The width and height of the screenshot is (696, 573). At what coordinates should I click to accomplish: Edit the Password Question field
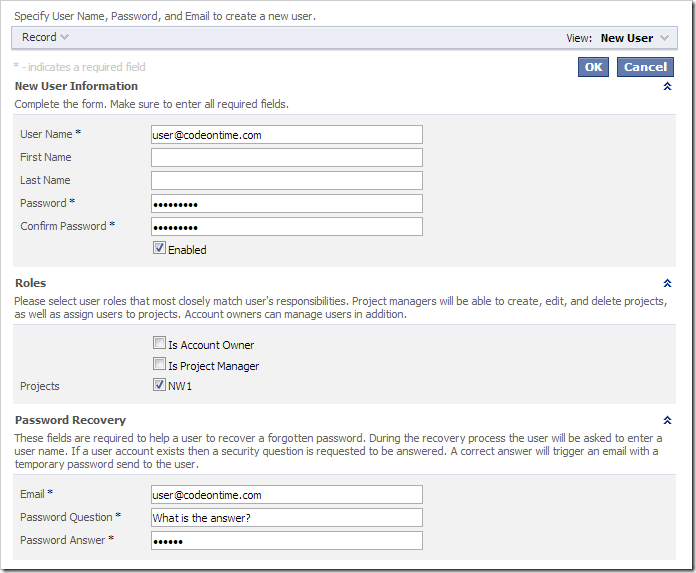(286, 518)
